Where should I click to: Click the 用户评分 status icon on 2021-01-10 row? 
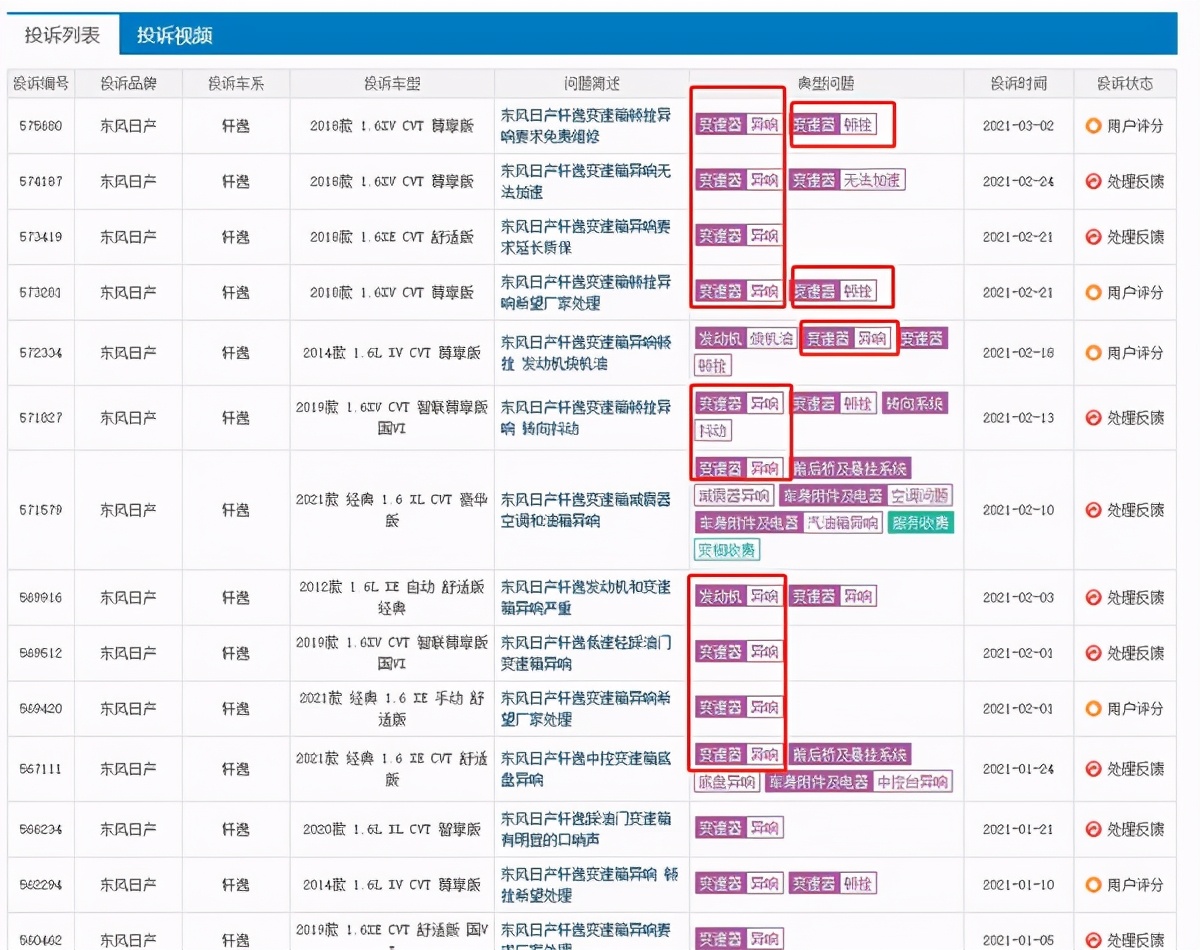[x=1094, y=885]
